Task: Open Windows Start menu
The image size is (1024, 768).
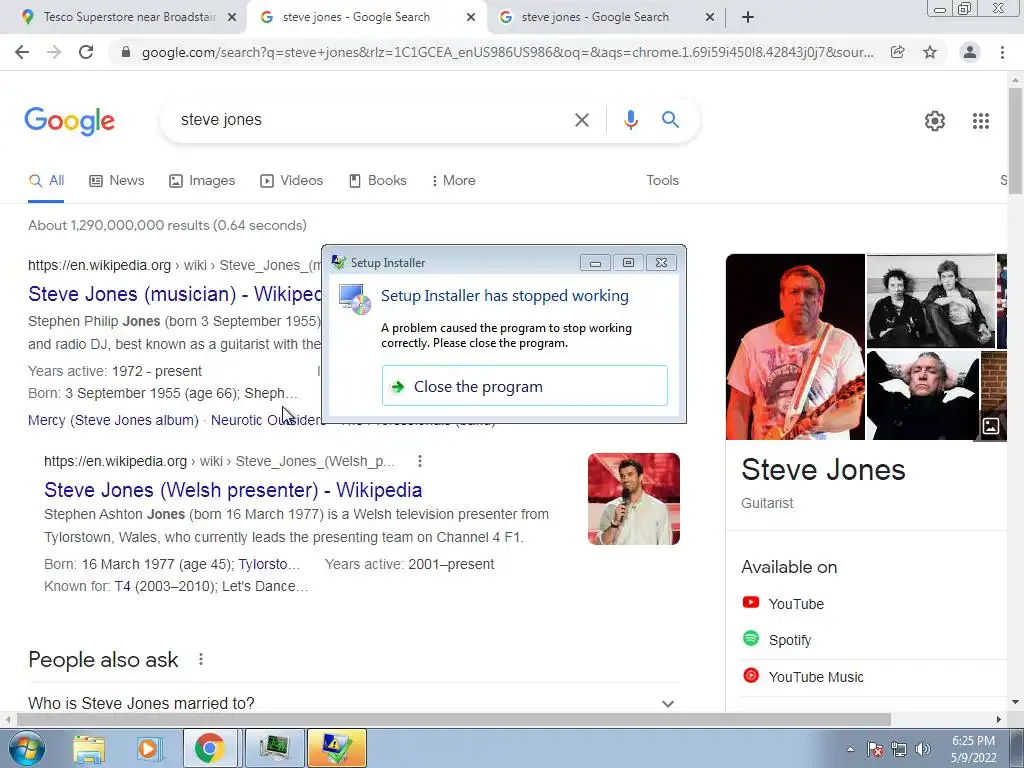Action: [27, 748]
